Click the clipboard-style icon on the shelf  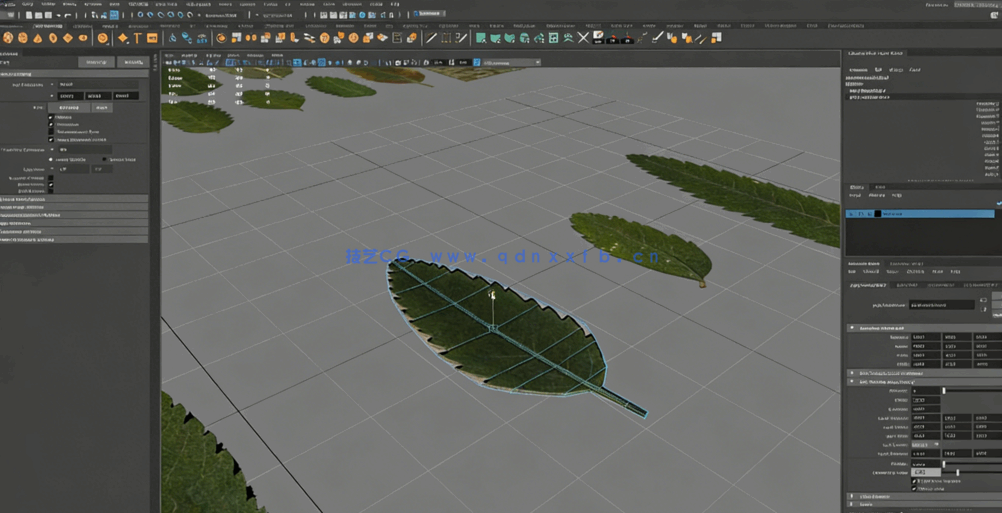coord(397,38)
